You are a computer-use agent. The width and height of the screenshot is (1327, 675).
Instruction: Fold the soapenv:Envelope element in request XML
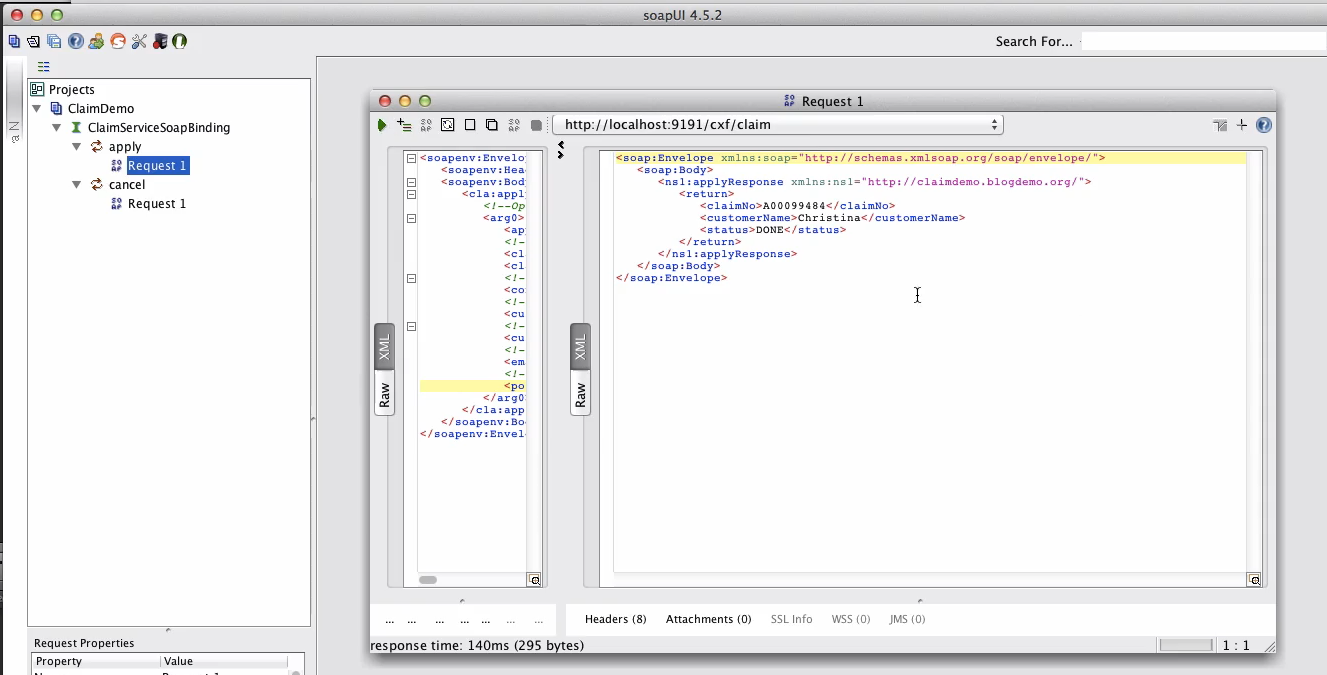(410, 158)
